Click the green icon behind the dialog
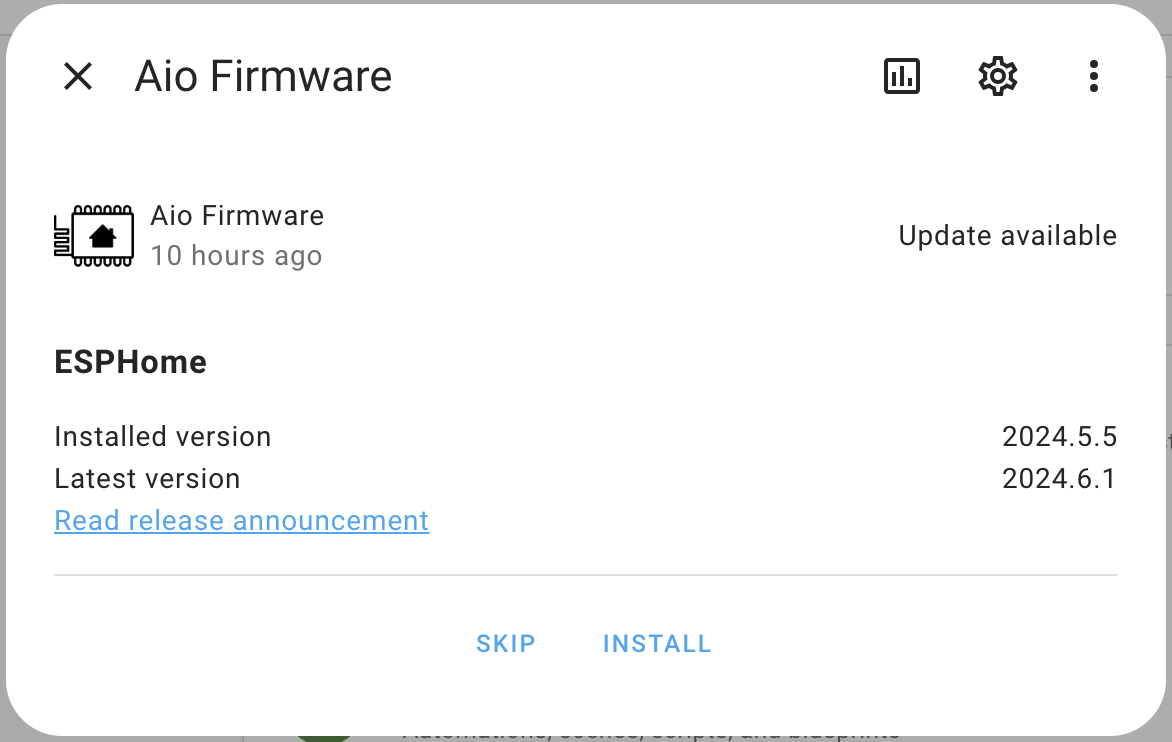This screenshot has width=1172, height=742. tap(323, 738)
